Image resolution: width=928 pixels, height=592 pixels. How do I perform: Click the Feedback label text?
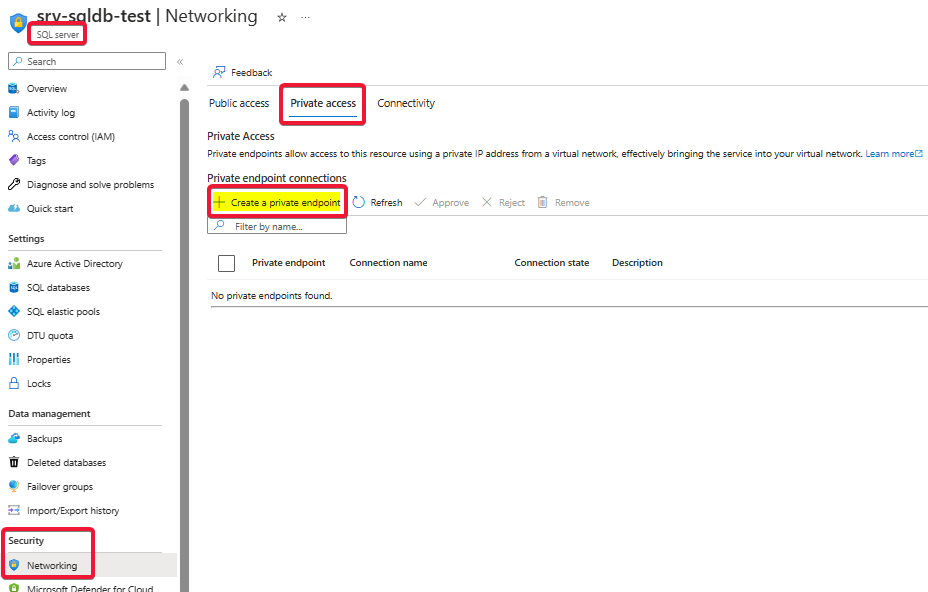(x=252, y=73)
